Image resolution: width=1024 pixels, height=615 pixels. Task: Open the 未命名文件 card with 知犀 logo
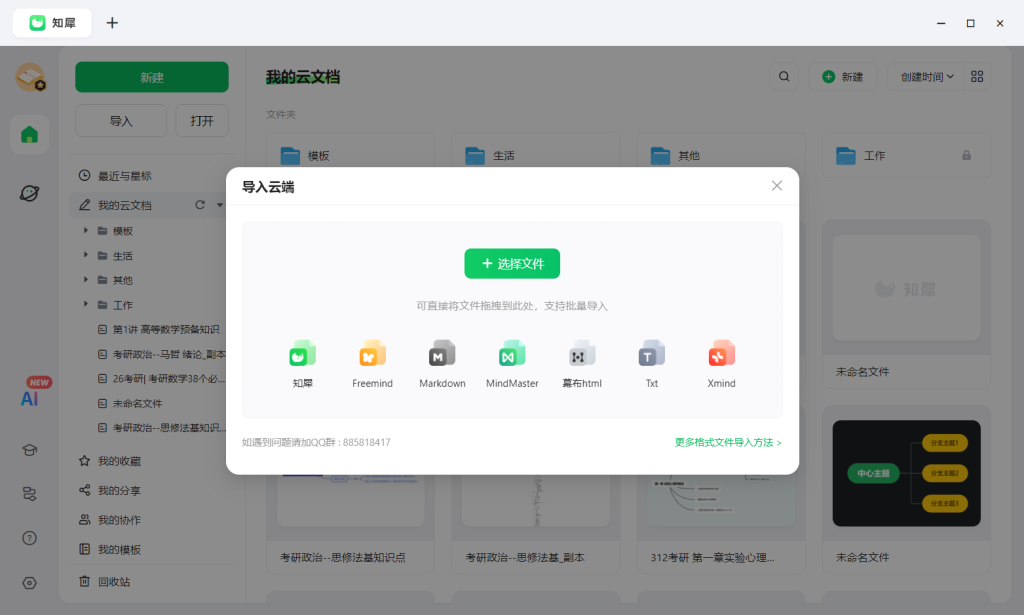point(906,304)
